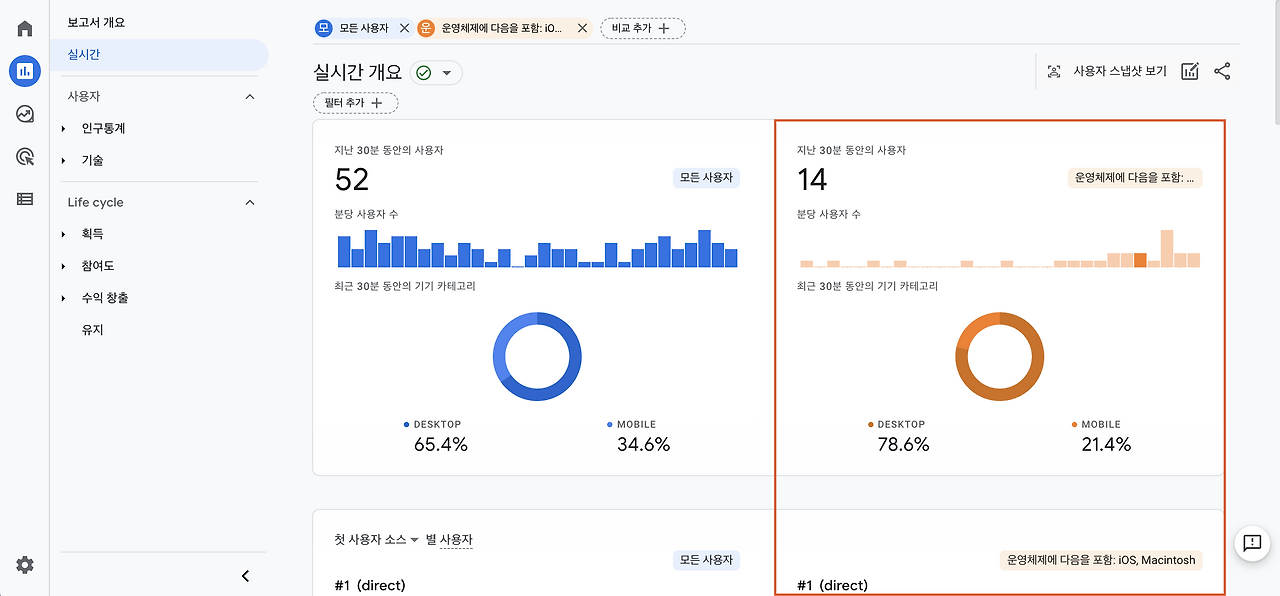
Task: Select the Reports bar-chart icon
Action: point(25,71)
